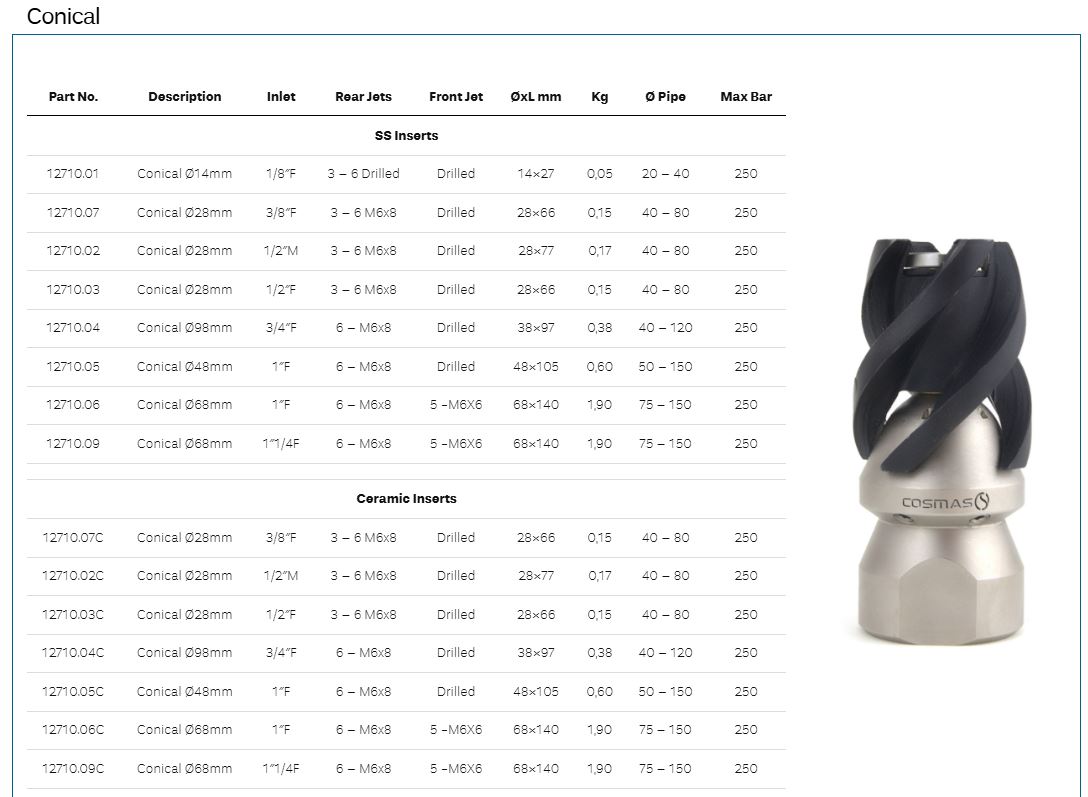Click part number 12710.07C
This screenshot has width=1088, height=797.
pyautogui.click(x=73, y=538)
